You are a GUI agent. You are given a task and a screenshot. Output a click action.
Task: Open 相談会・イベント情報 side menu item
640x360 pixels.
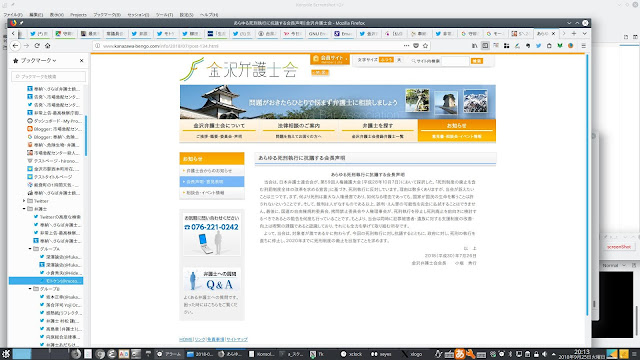212,193
